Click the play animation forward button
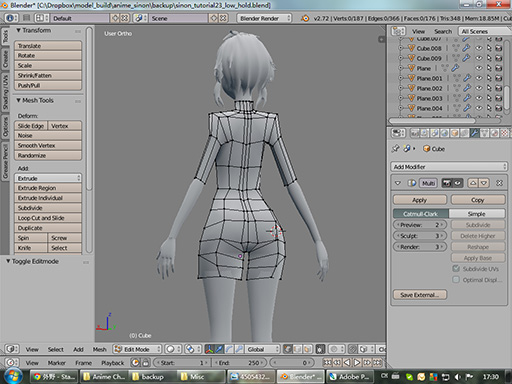This screenshot has width=512, height=384. (x=357, y=362)
